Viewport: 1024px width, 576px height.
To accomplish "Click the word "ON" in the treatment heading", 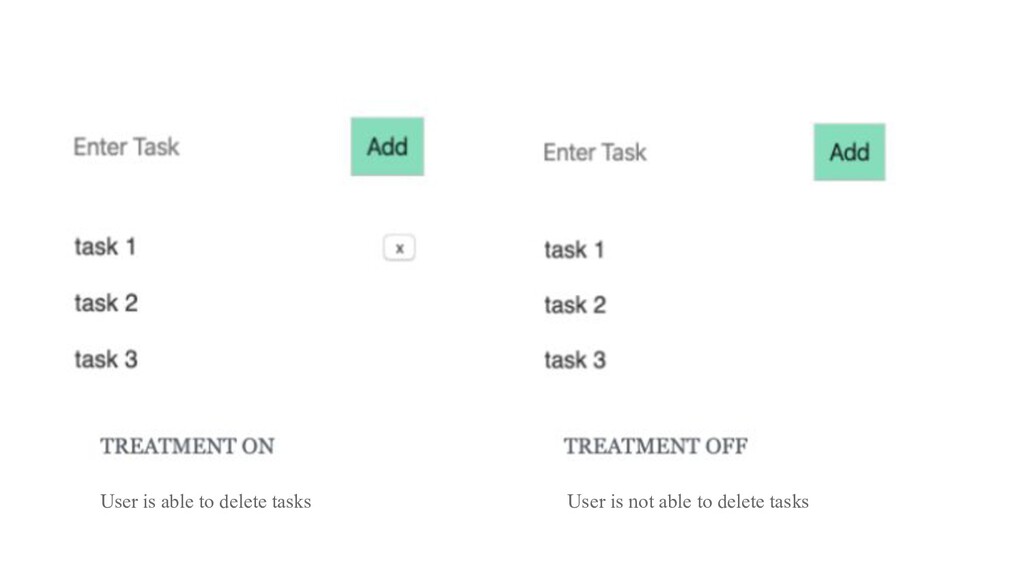I will click(x=257, y=446).
